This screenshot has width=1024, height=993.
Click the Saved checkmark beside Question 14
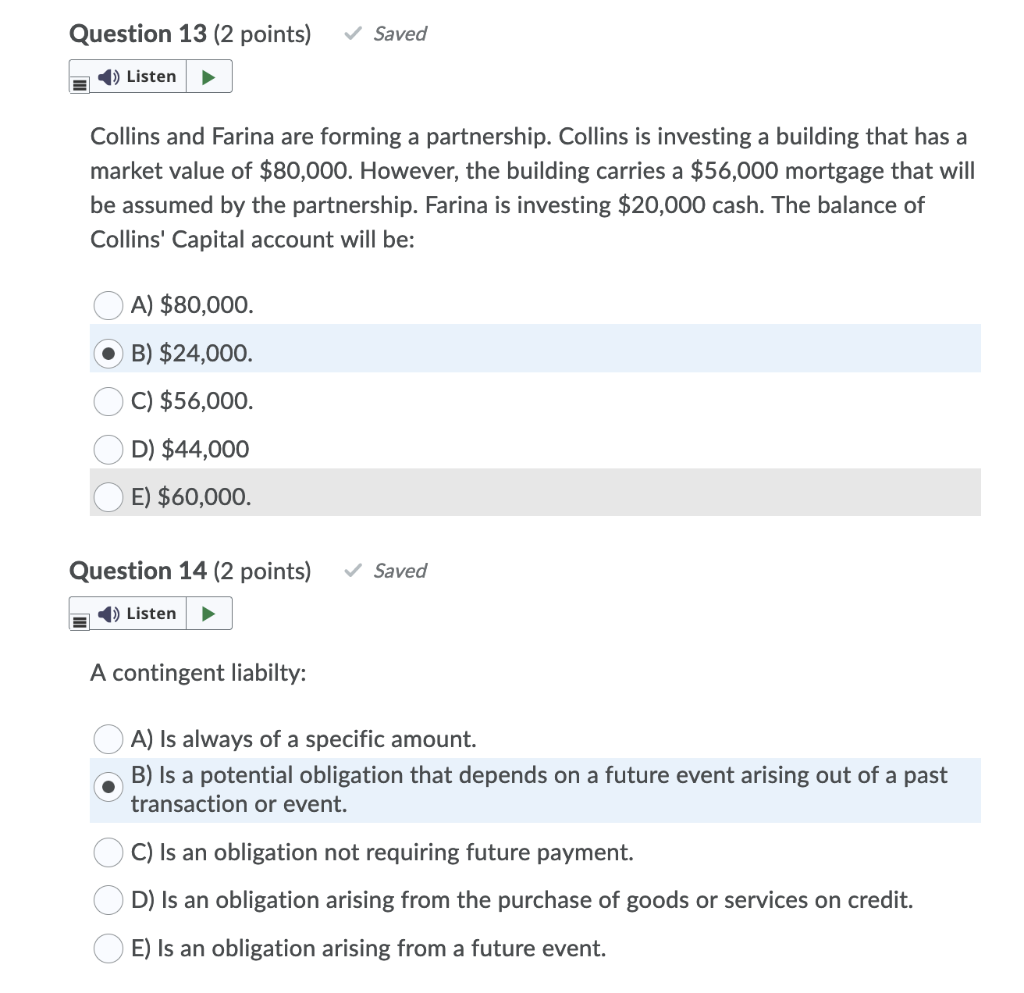click(351, 570)
